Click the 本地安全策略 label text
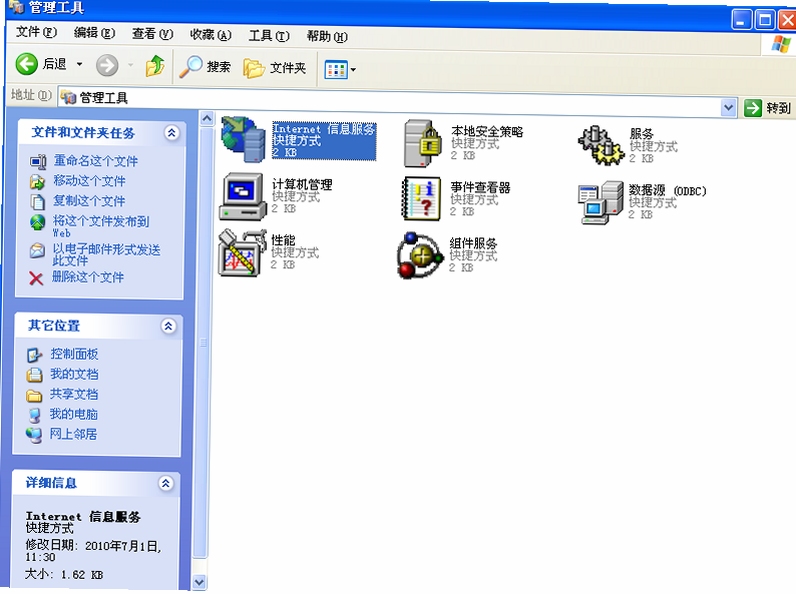Image resolution: width=796 pixels, height=594 pixels. pos(487,132)
